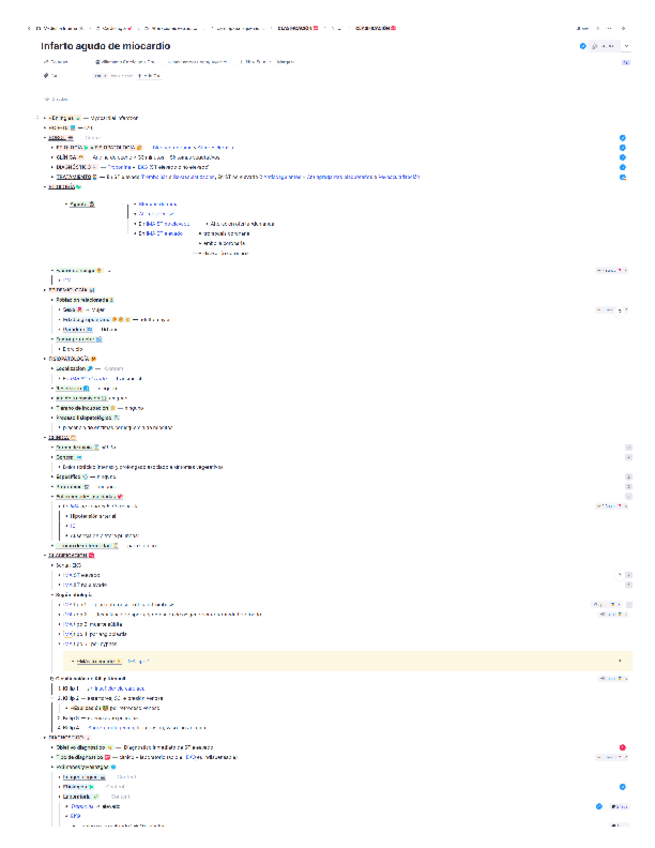Select the Objetivo diagnóstico row
Image resolution: width=655 pixels, height=848 pixels.
(x=135, y=747)
